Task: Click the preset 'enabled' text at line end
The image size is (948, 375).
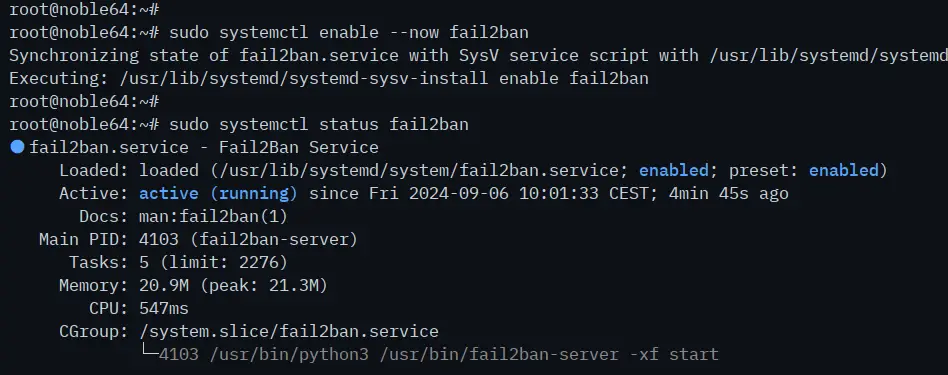Action: click(843, 171)
